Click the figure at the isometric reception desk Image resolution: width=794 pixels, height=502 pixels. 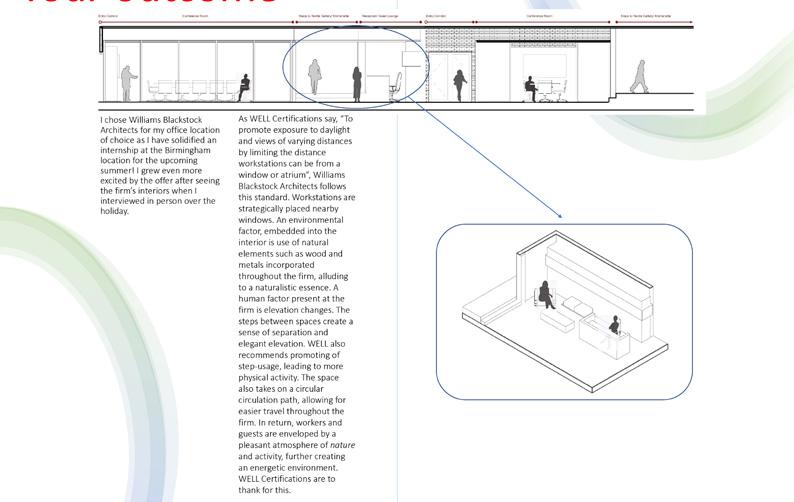[614, 325]
